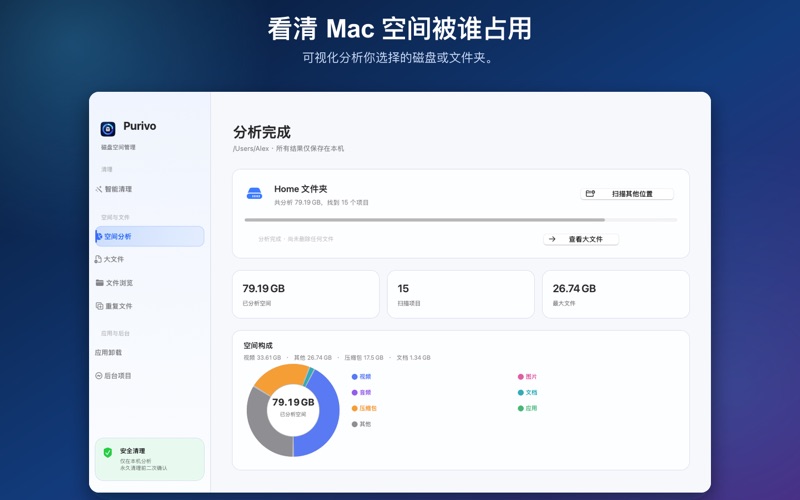This screenshot has height=500, width=800.
Task: Click the 查看大文件 button
Action: (581, 239)
